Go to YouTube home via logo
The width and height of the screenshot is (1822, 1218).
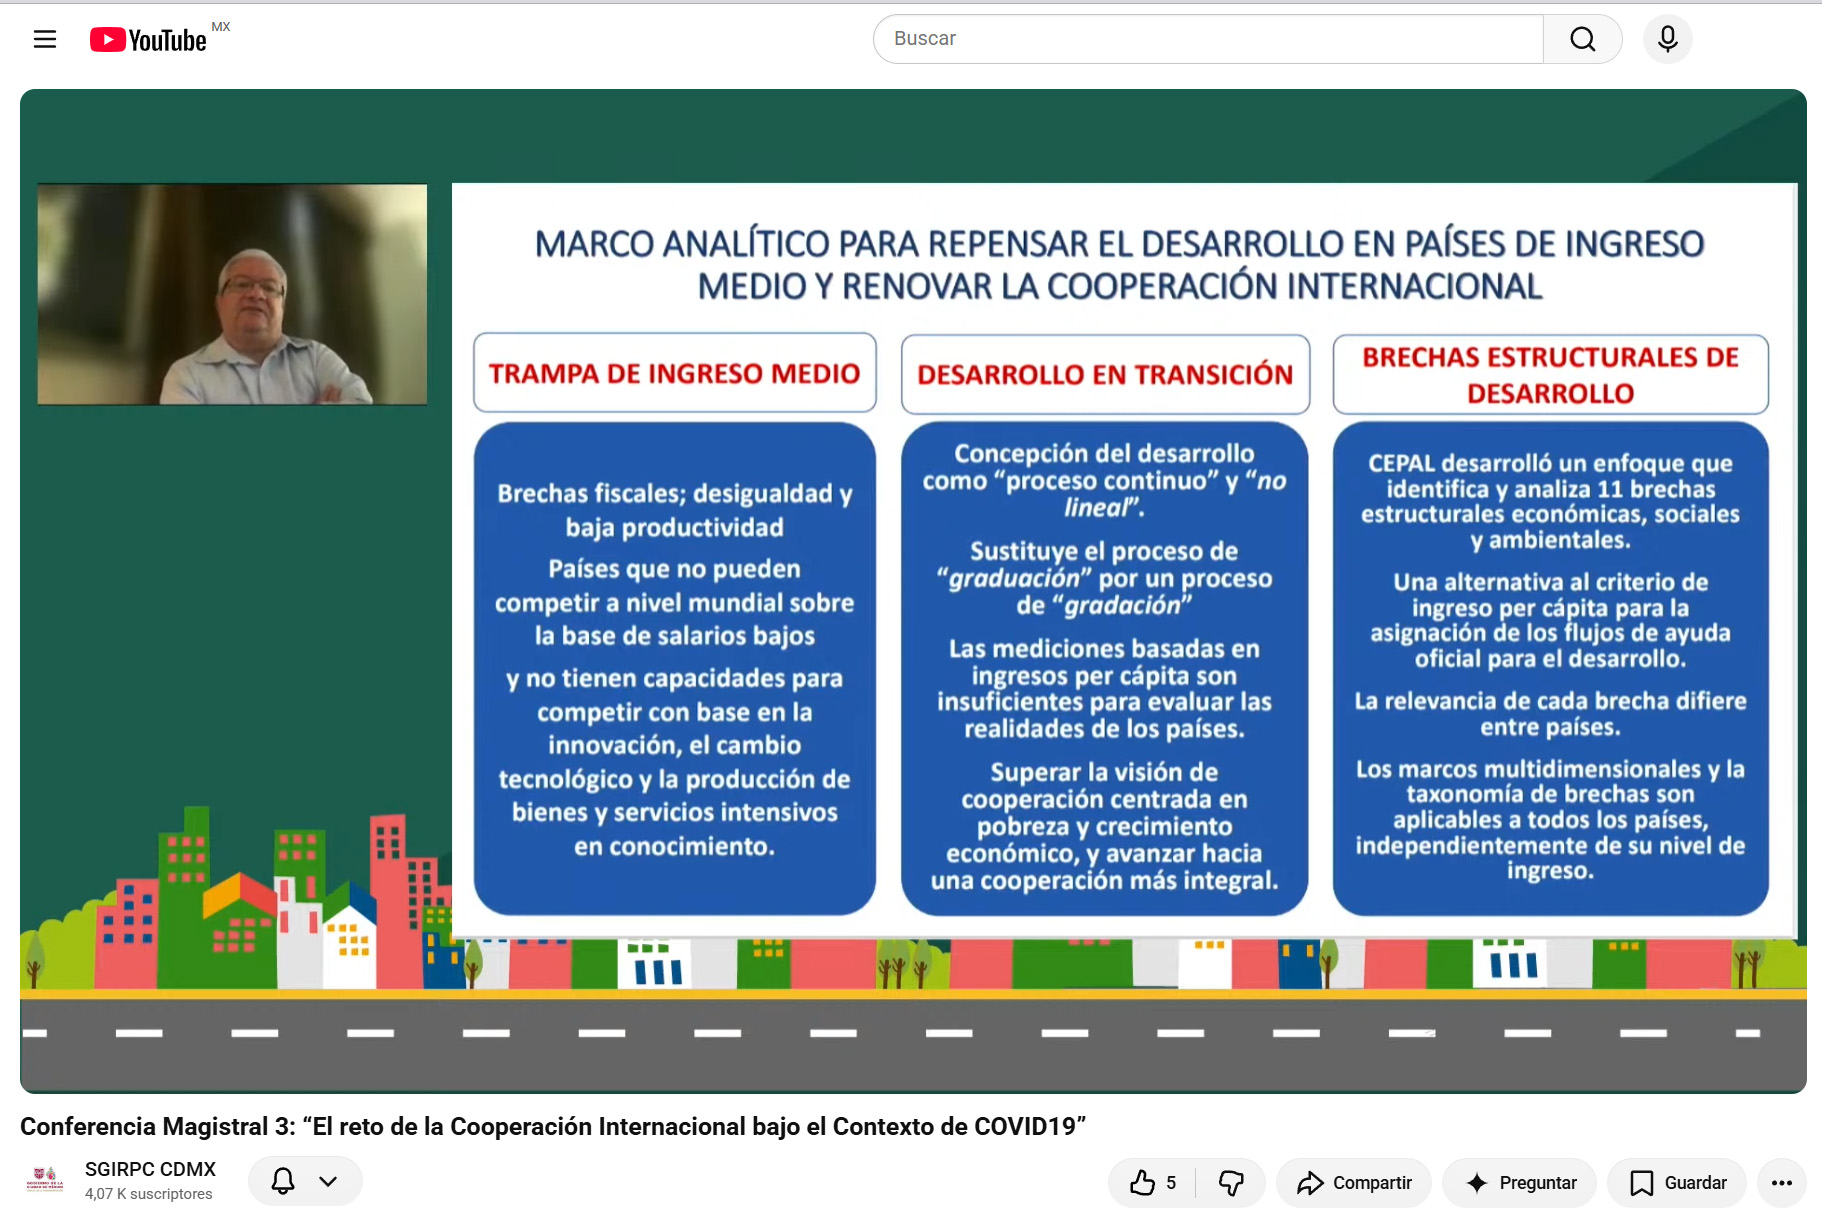(148, 39)
